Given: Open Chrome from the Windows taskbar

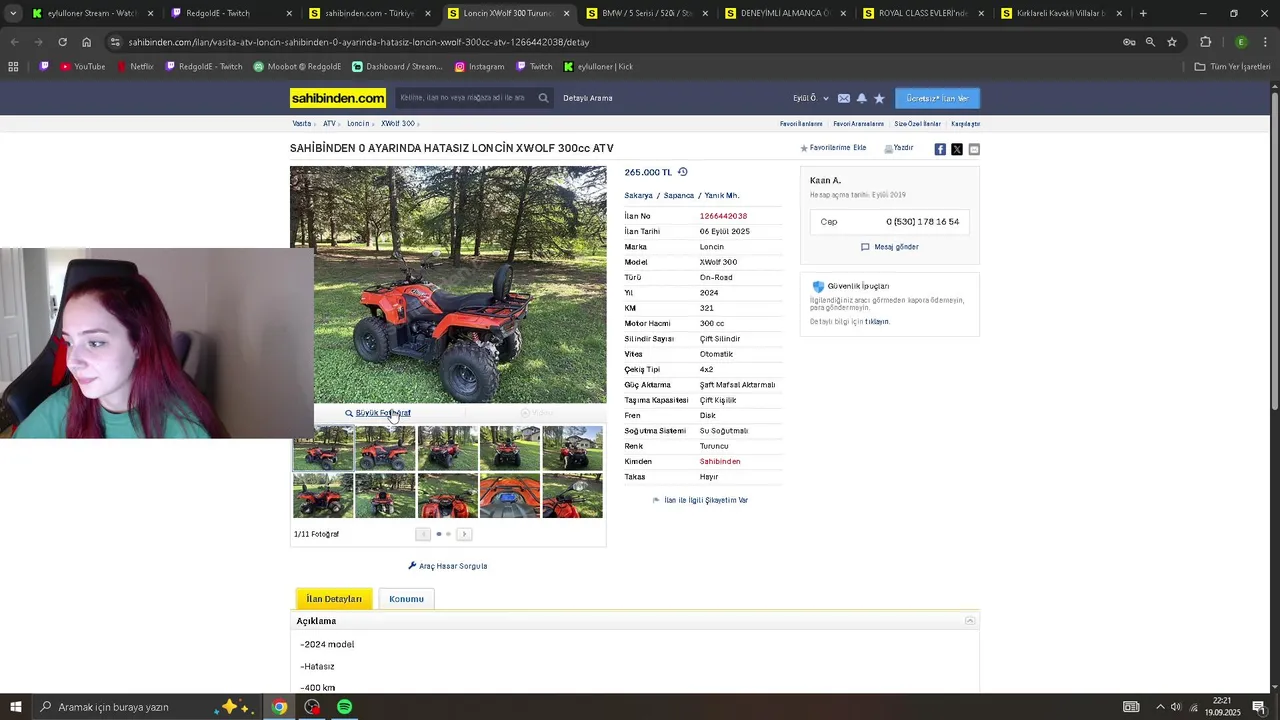Looking at the screenshot, I should [280, 707].
